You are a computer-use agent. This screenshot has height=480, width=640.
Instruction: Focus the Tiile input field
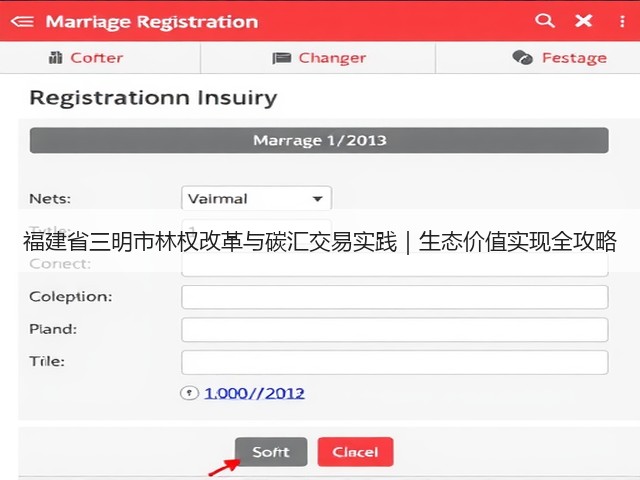pos(395,362)
